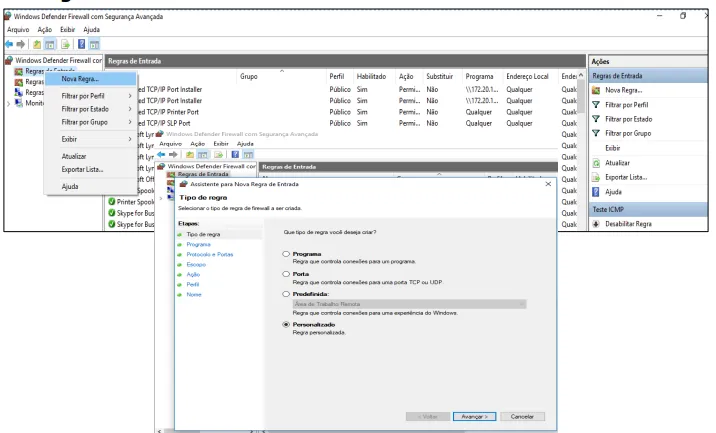Click Teste ICMP section header in Ações pane
This screenshot has width=716, height=433.
648,209
